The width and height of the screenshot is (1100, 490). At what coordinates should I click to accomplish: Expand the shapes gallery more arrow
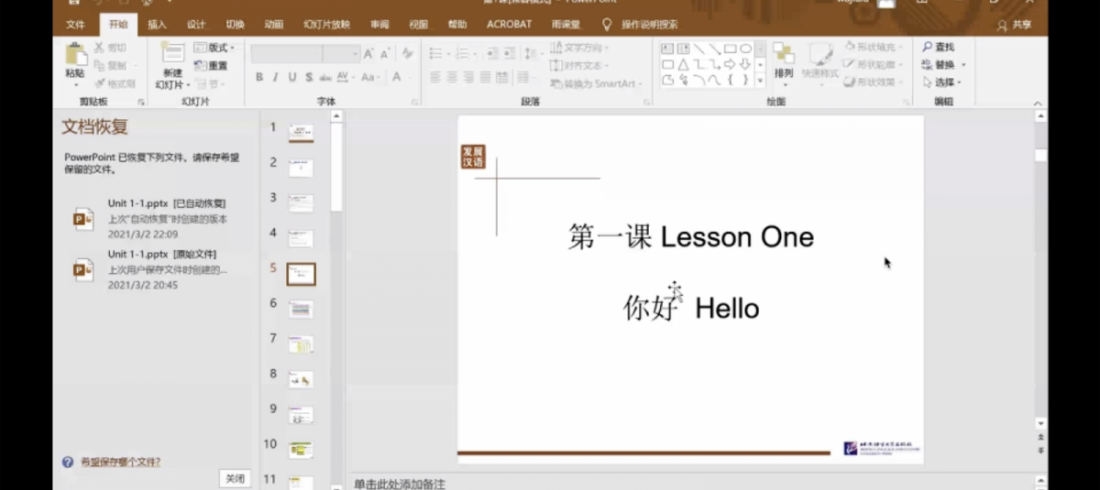(x=760, y=81)
